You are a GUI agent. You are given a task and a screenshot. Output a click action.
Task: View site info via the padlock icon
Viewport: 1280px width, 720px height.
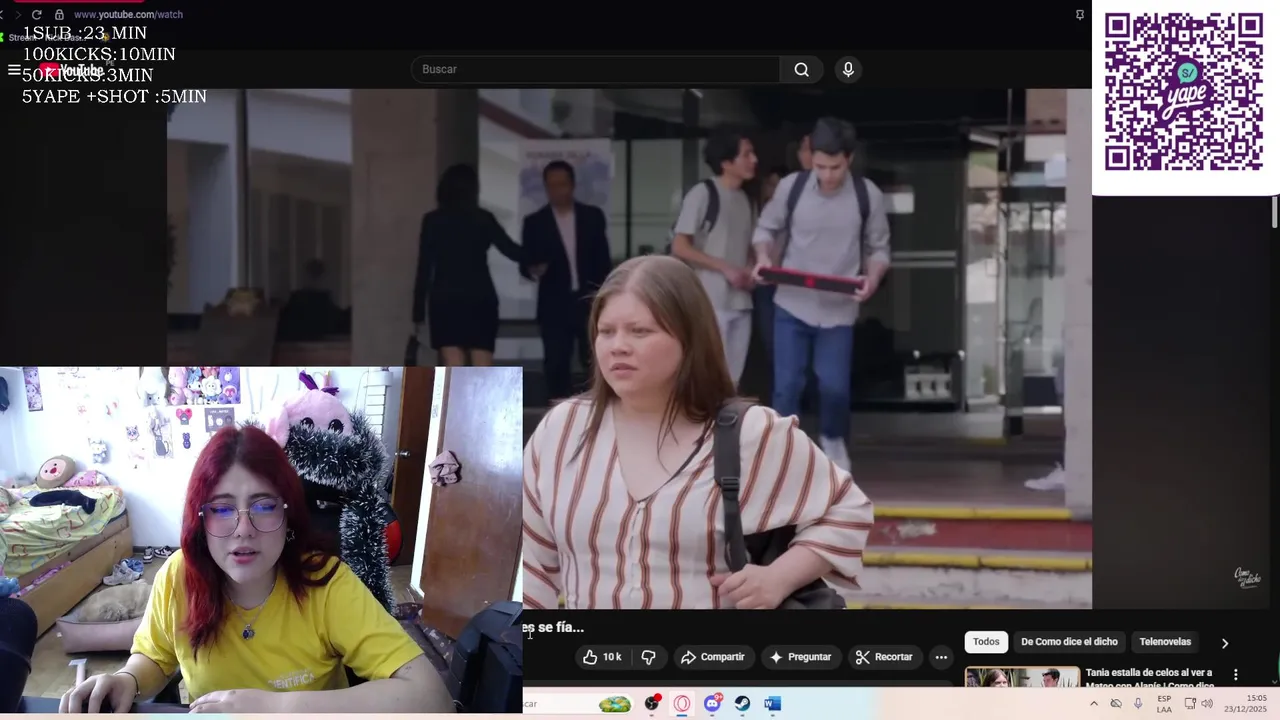tap(59, 15)
